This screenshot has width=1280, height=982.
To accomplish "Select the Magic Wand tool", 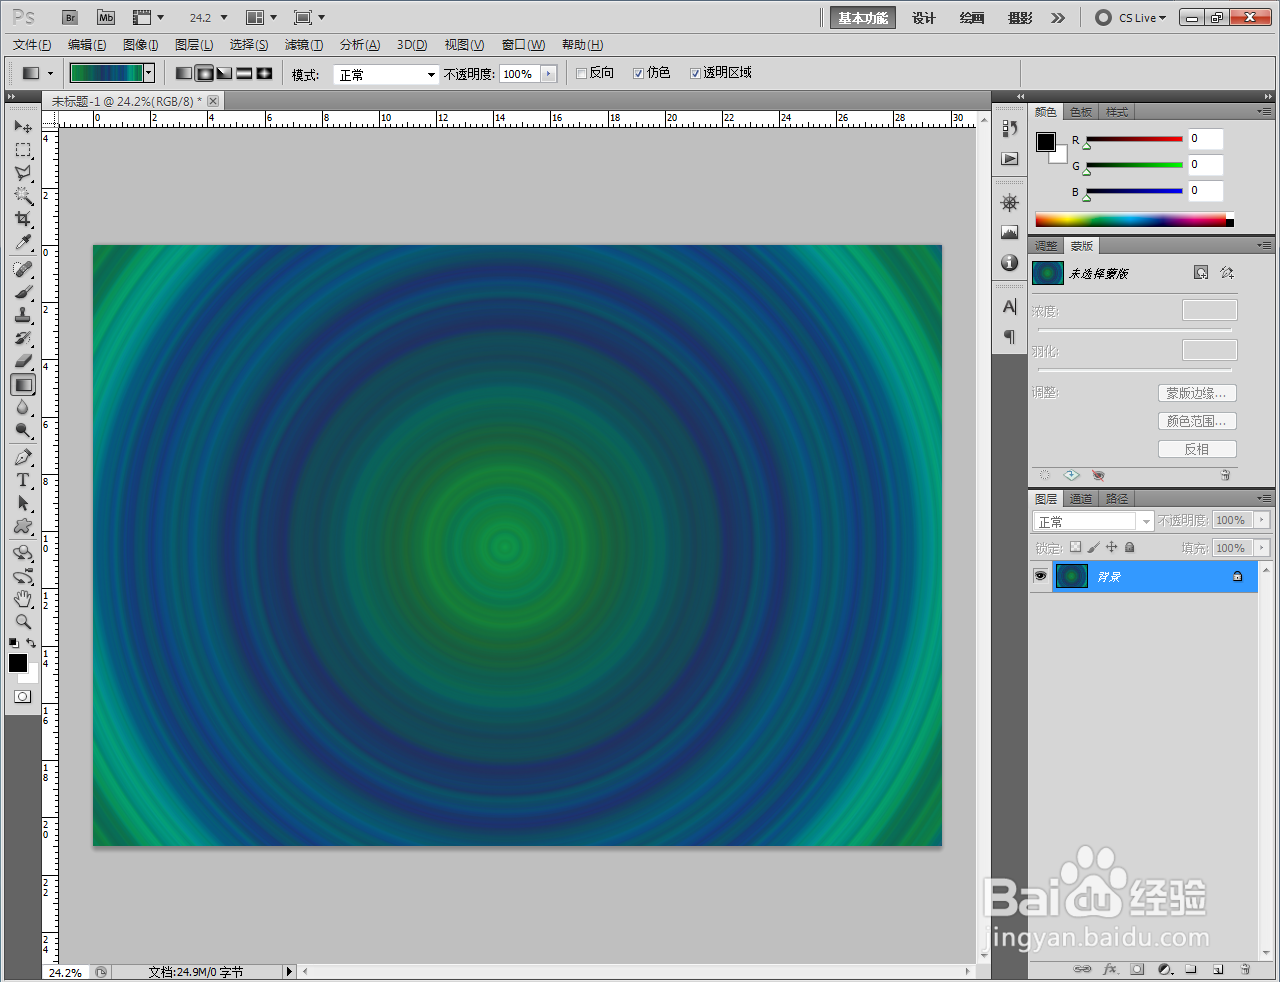I will [23, 196].
